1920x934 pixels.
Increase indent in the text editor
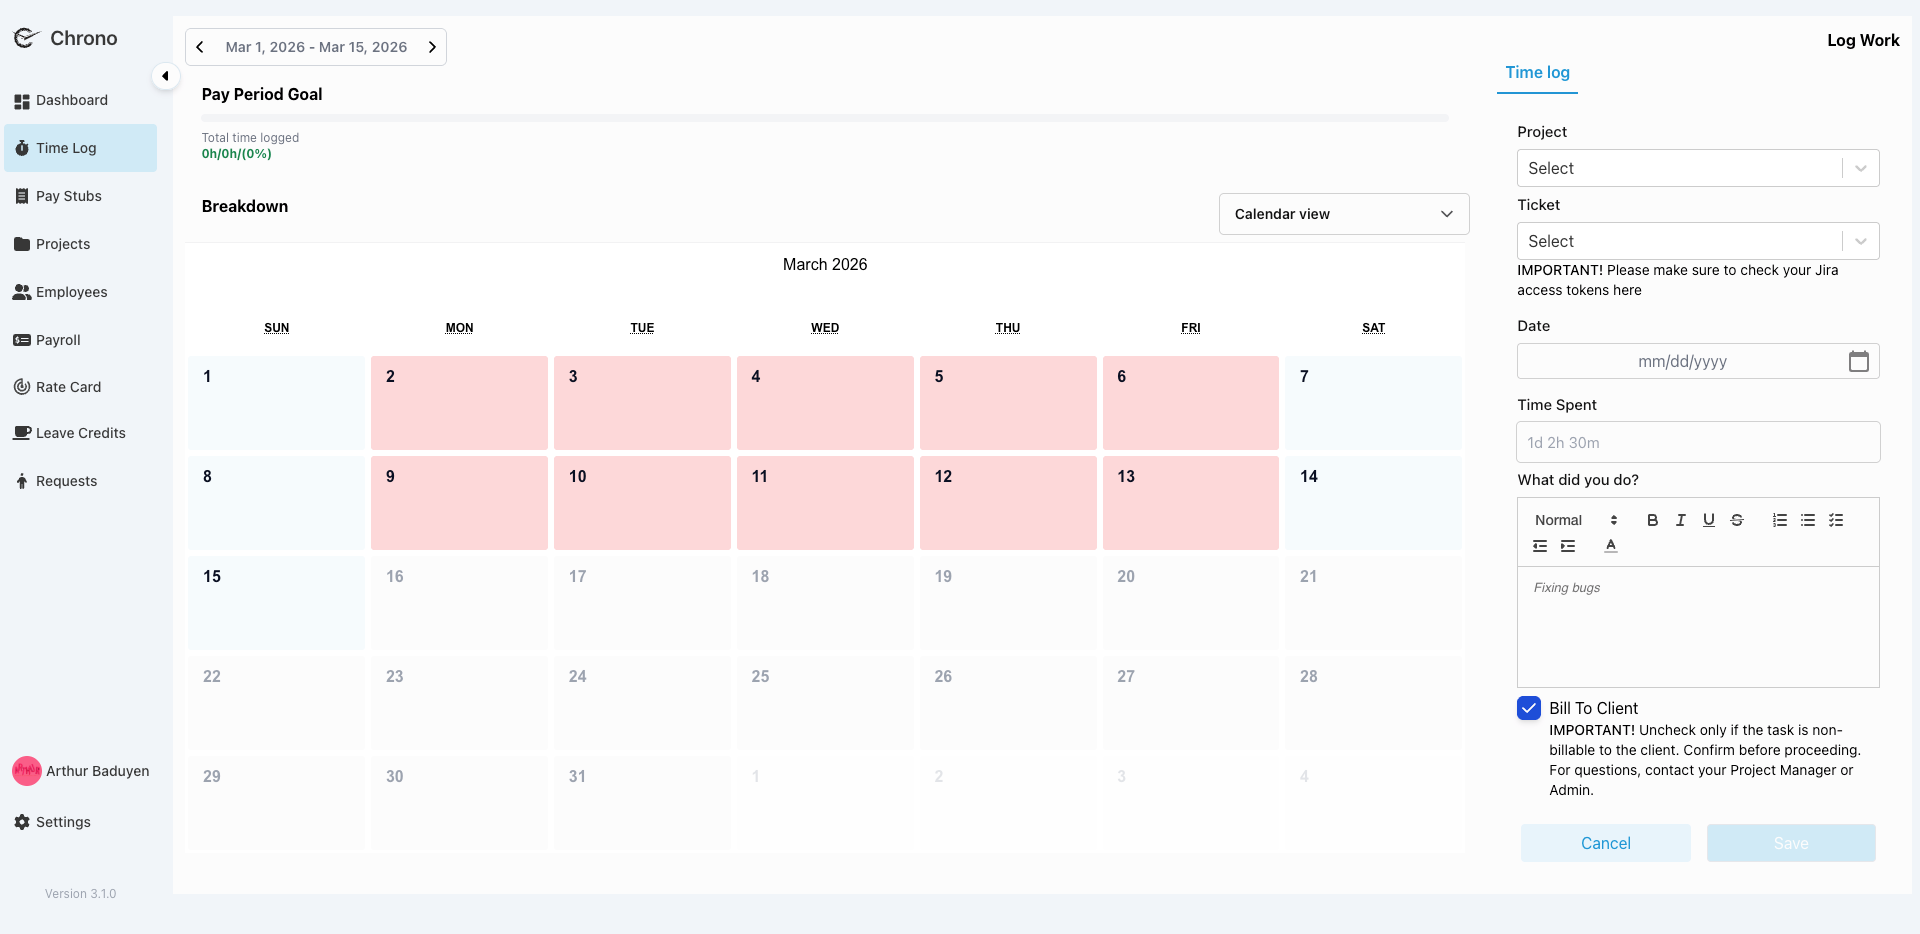(x=1568, y=546)
